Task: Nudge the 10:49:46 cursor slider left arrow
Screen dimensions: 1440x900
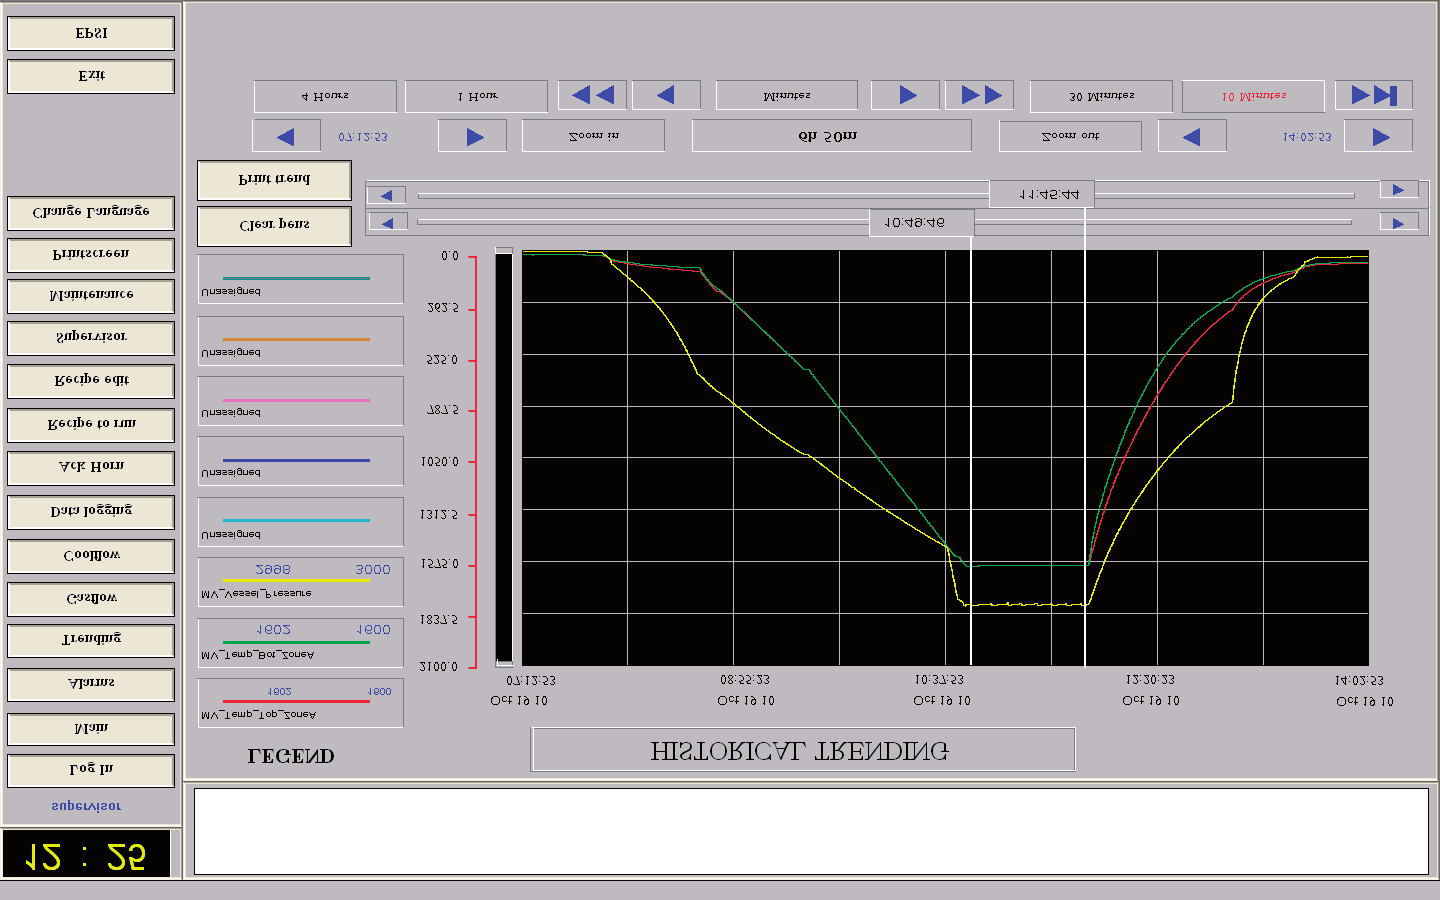Action: [388, 223]
